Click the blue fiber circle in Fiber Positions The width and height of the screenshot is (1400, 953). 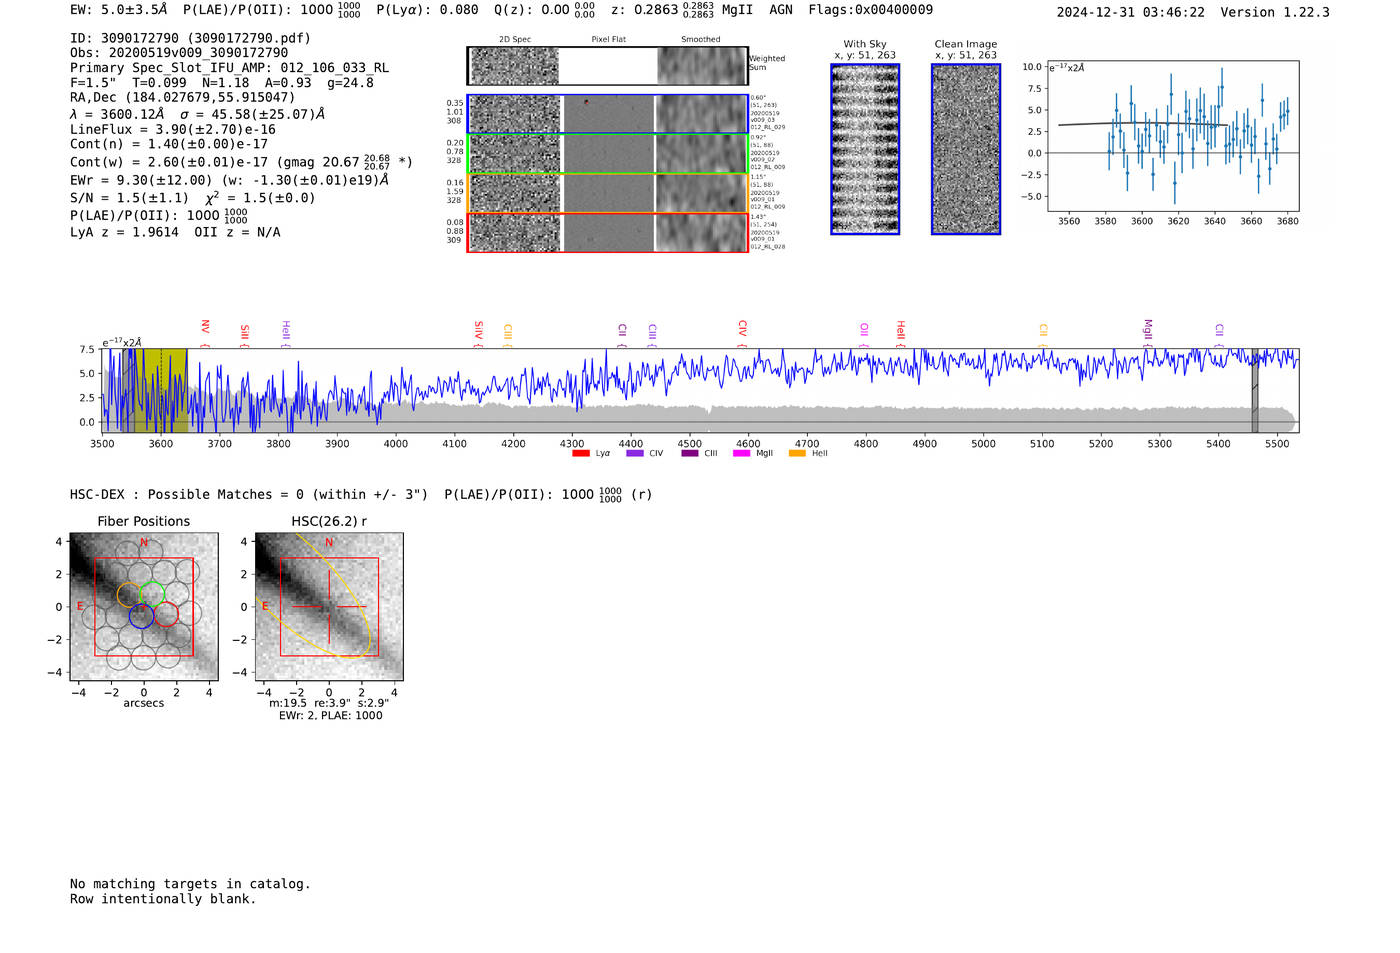pyautogui.click(x=142, y=616)
